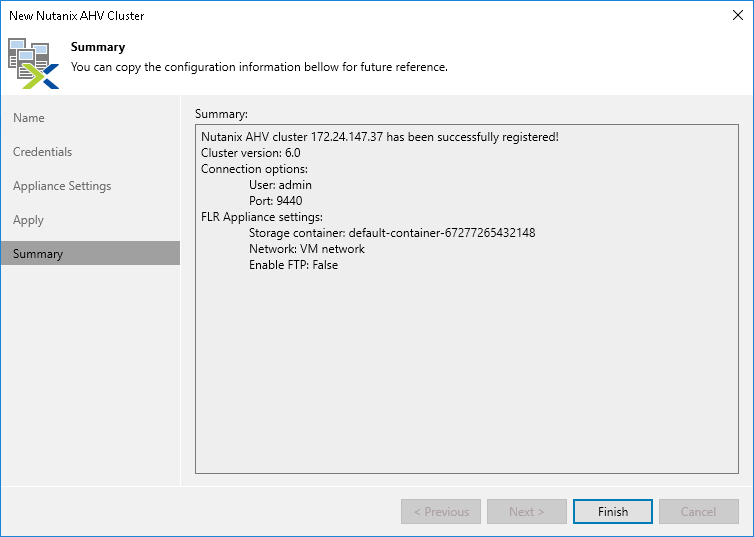754x537 pixels.
Task: Click the greyed-out Cancel button
Action: click(x=699, y=512)
